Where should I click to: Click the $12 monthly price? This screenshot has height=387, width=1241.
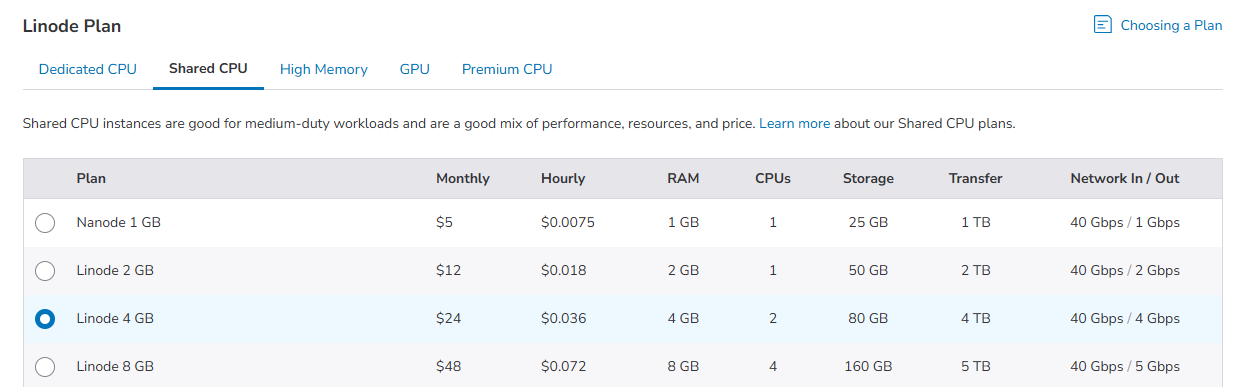(448, 270)
